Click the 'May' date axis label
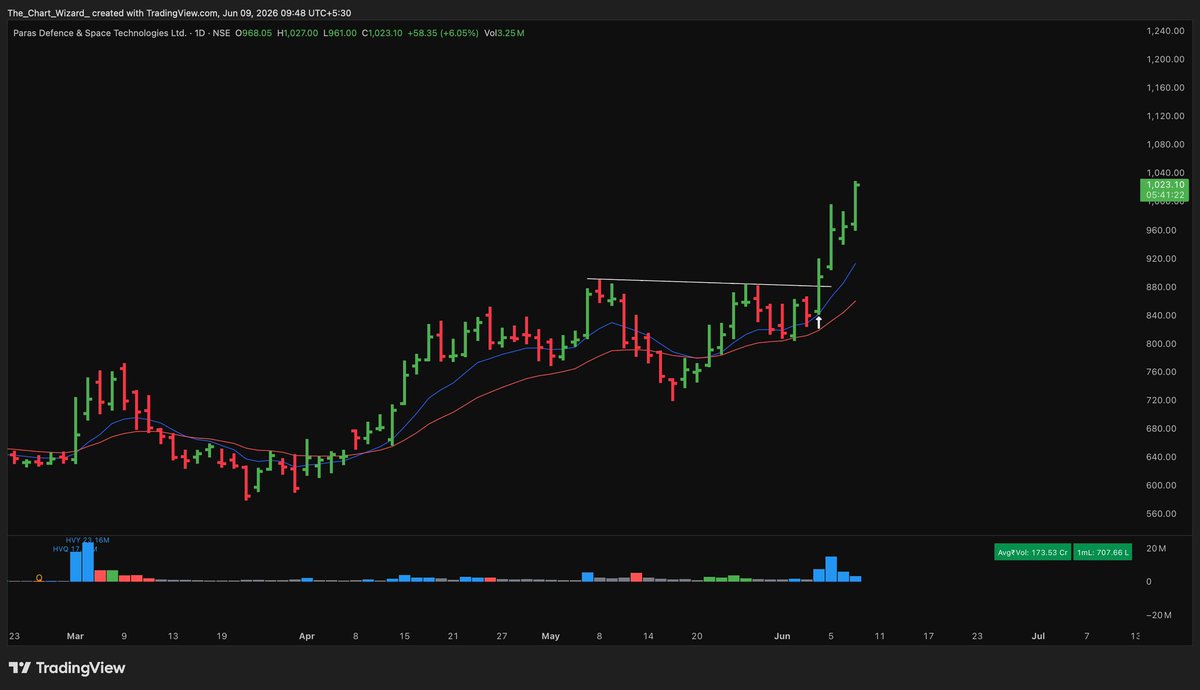 tap(549, 635)
